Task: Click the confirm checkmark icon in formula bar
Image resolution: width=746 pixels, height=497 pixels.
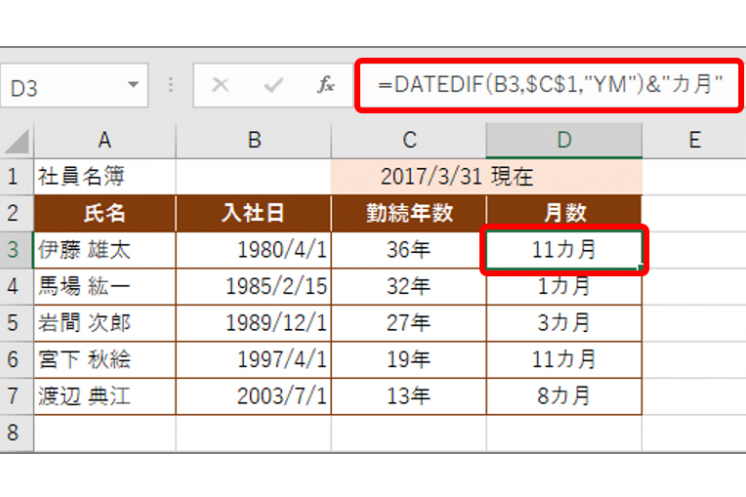Action: pos(274,85)
